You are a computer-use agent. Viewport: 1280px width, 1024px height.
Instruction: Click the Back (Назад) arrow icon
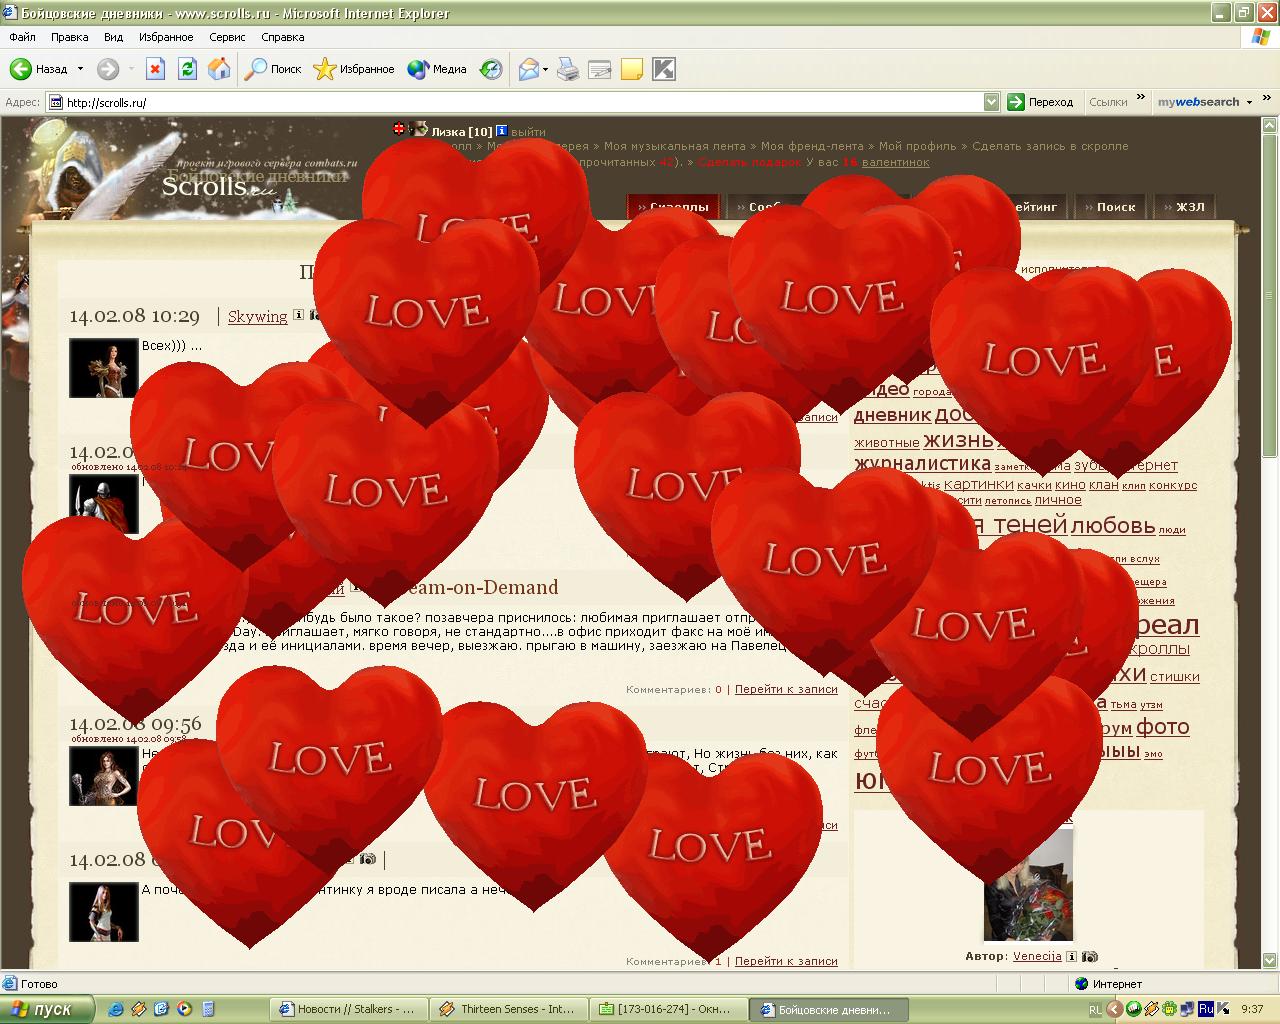[20, 69]
